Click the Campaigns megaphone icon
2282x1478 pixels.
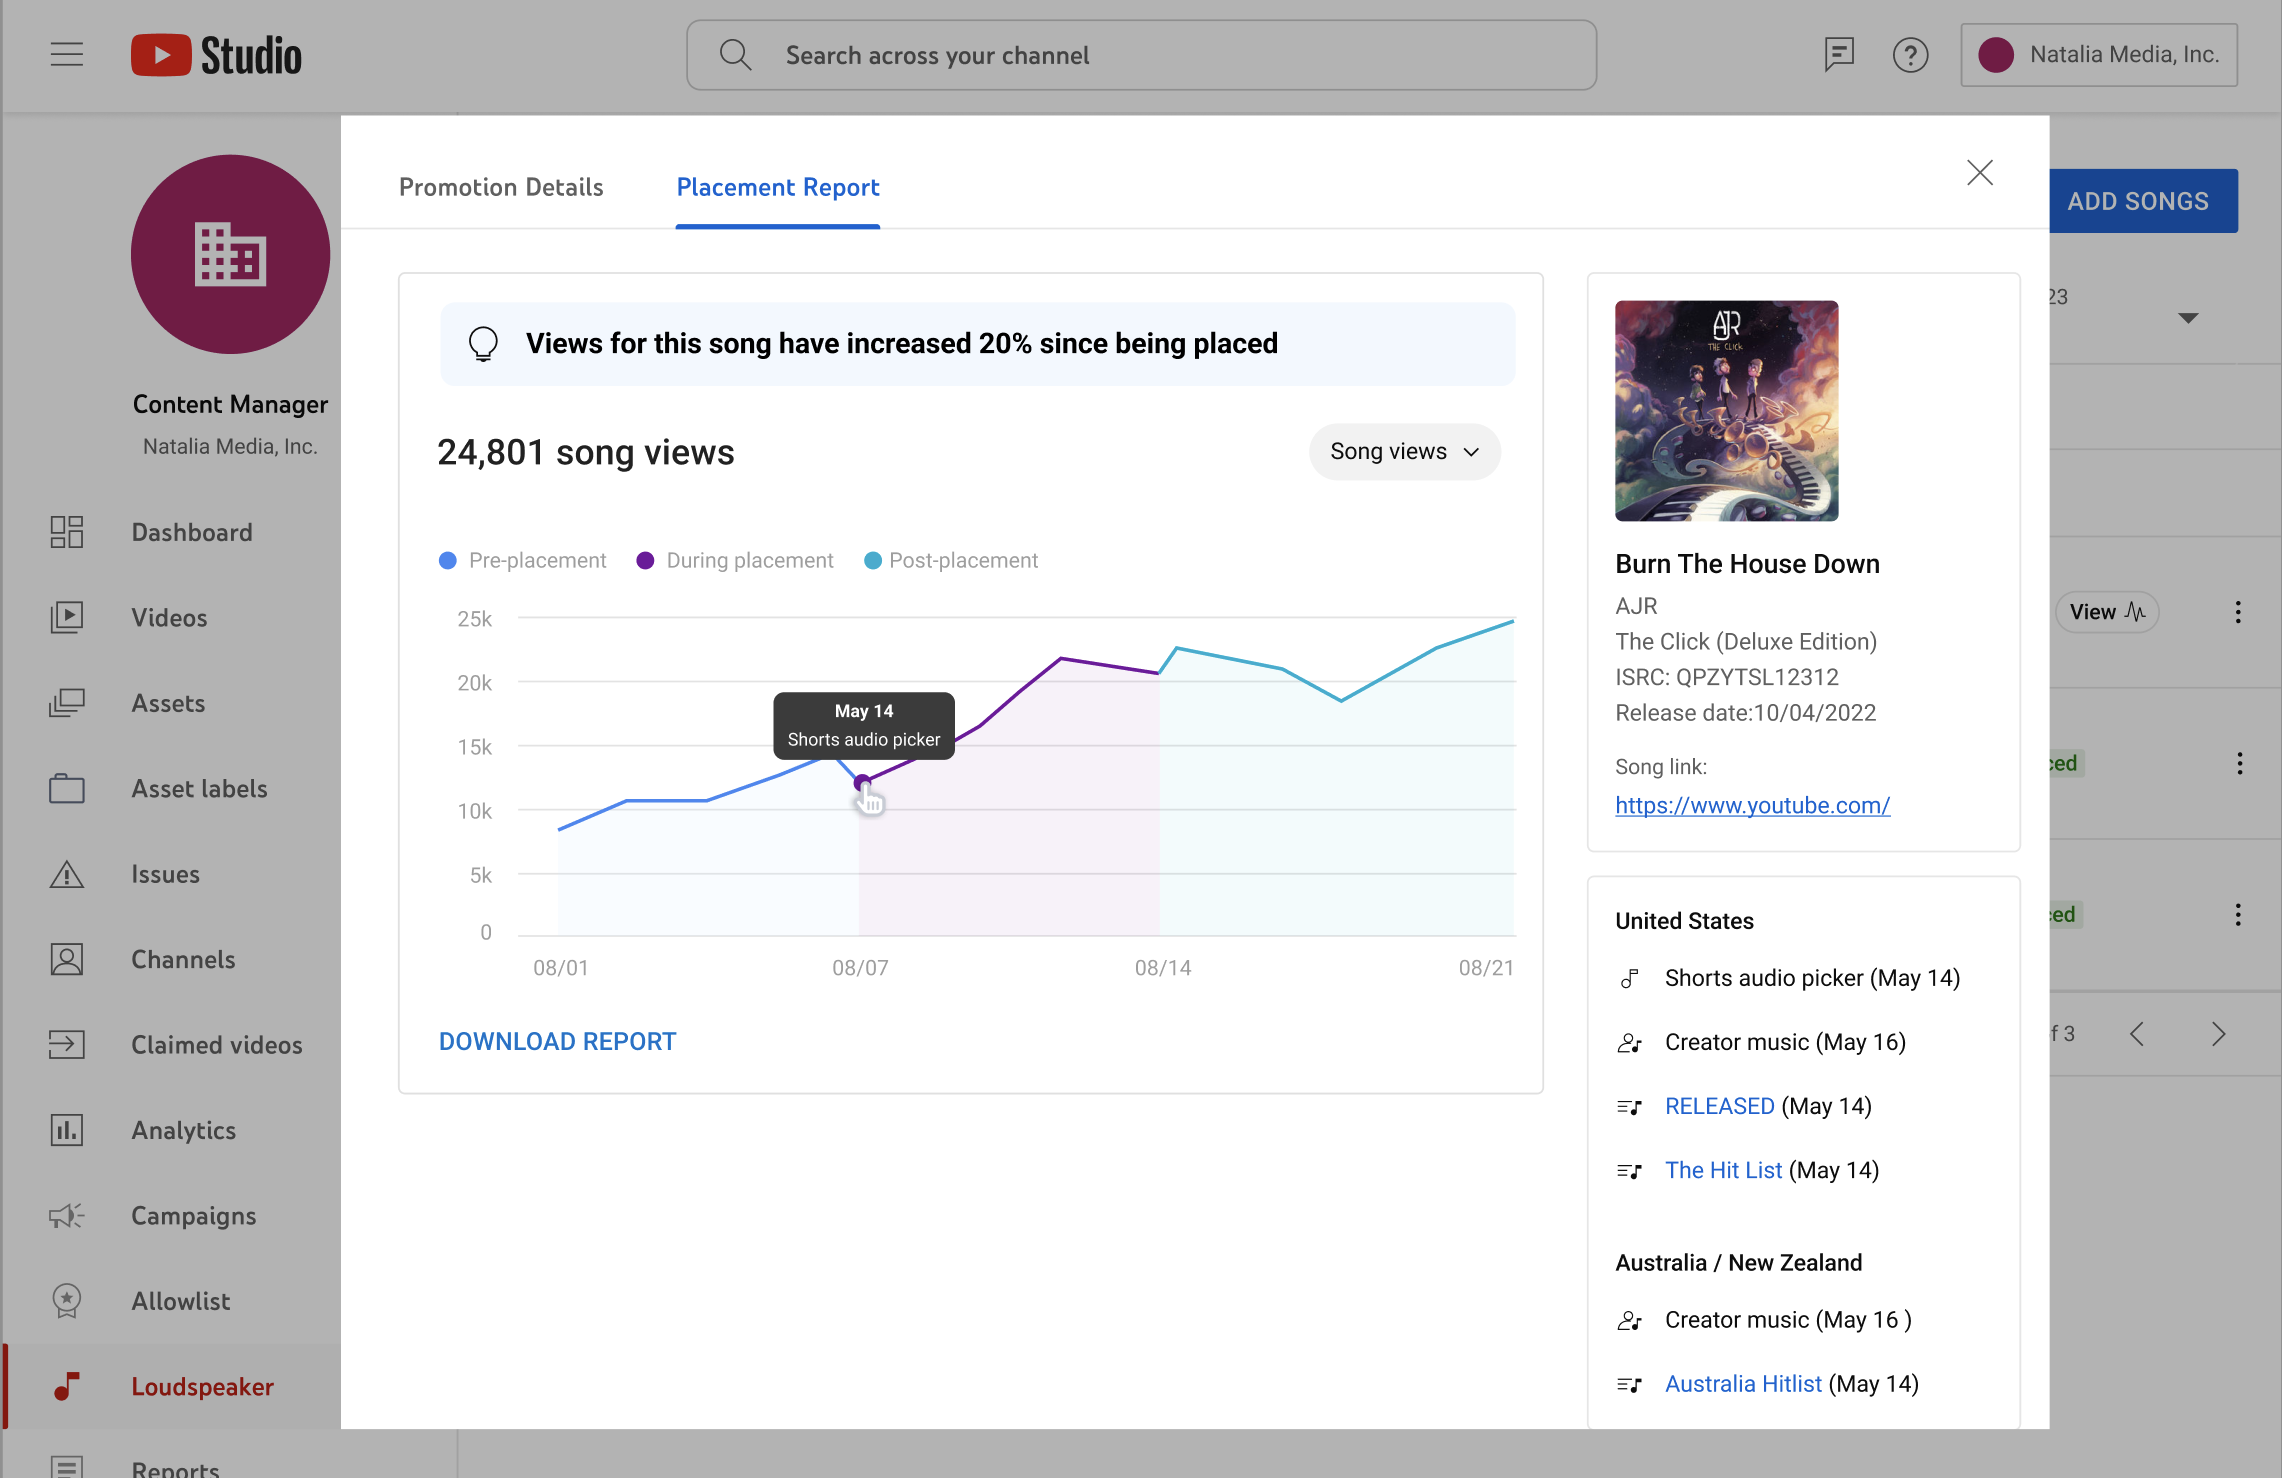[66, 1216]
